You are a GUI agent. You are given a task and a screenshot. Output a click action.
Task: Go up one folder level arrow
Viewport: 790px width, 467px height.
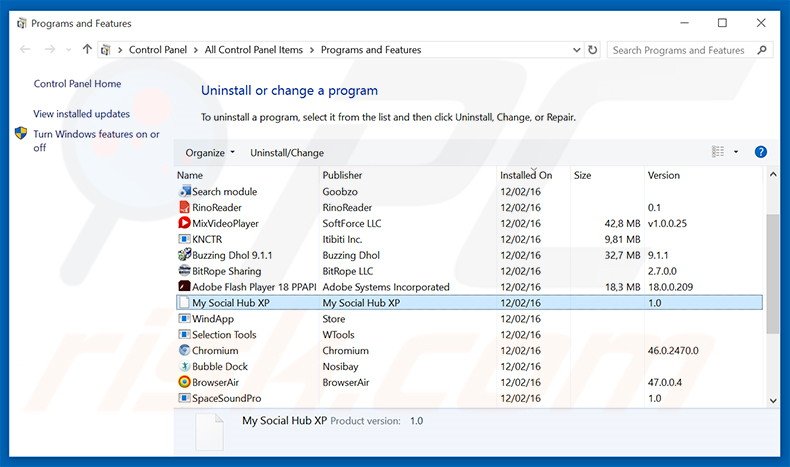coord(87,50)
